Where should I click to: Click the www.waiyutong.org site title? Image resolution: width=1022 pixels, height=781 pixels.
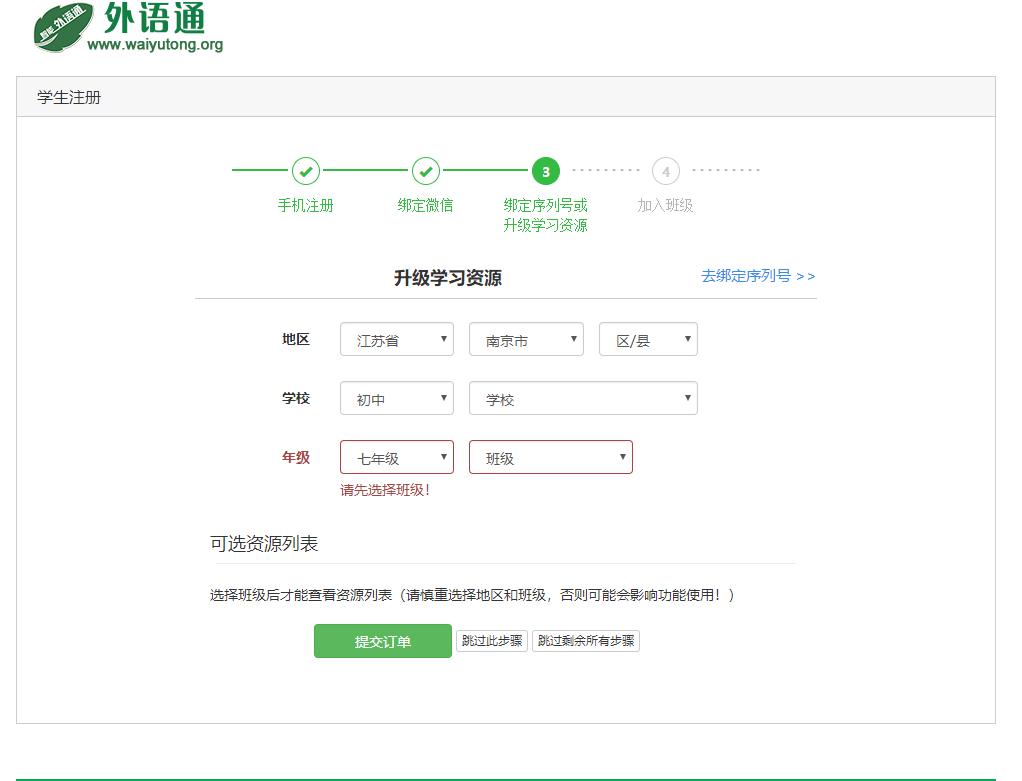tap(155, 44)
